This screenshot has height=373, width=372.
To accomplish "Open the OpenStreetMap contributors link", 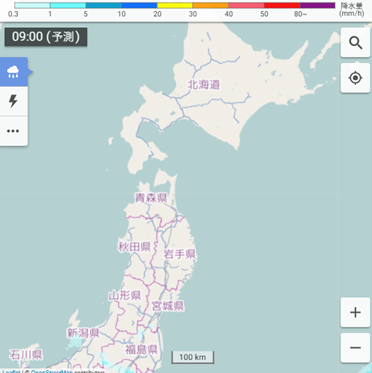I will click(x=52, y=371).
